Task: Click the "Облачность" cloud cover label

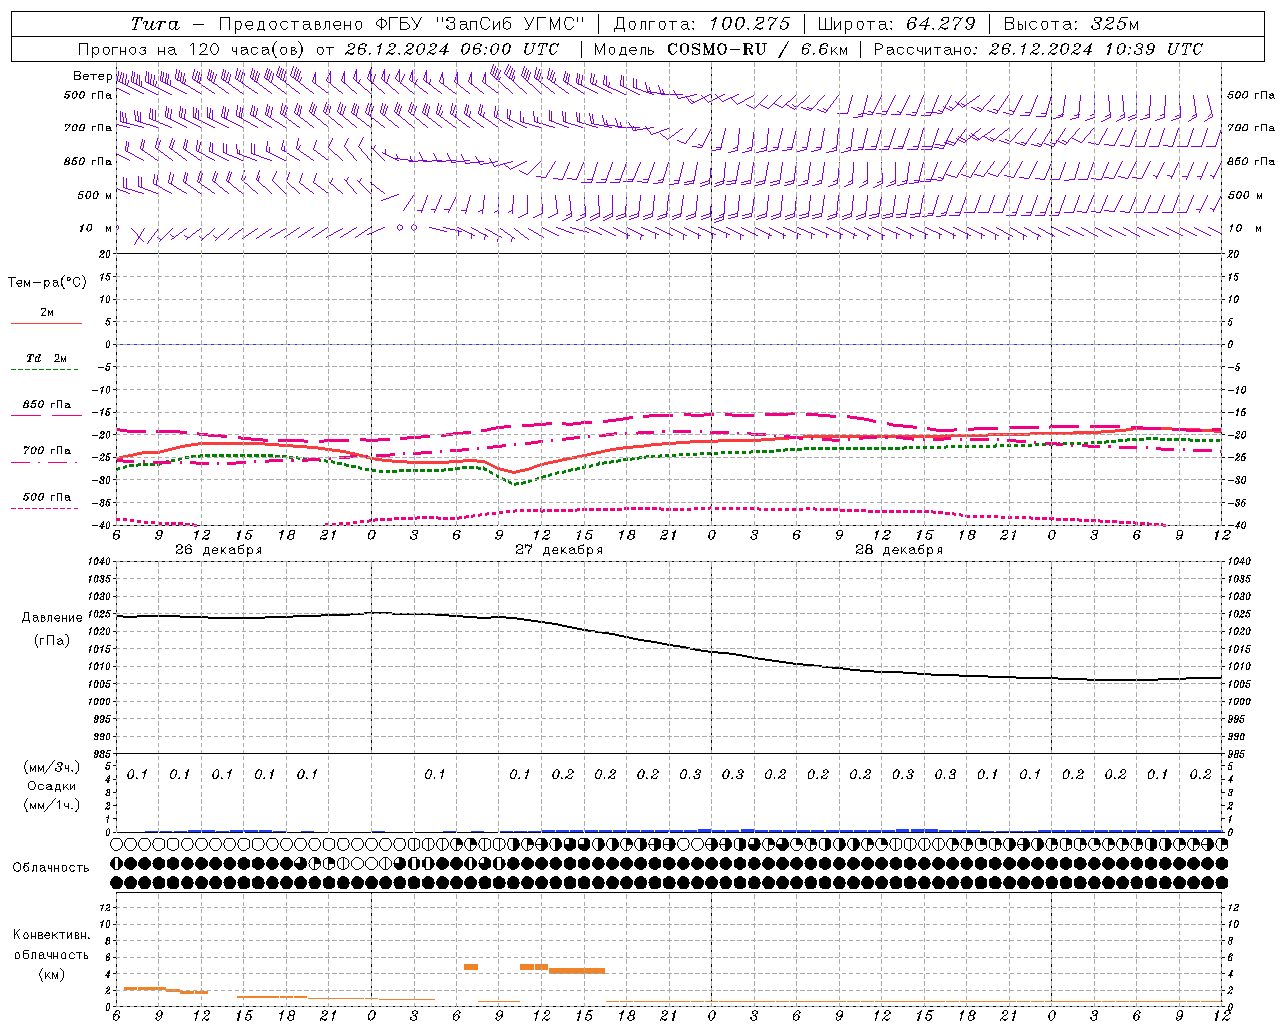Action: 51,868
